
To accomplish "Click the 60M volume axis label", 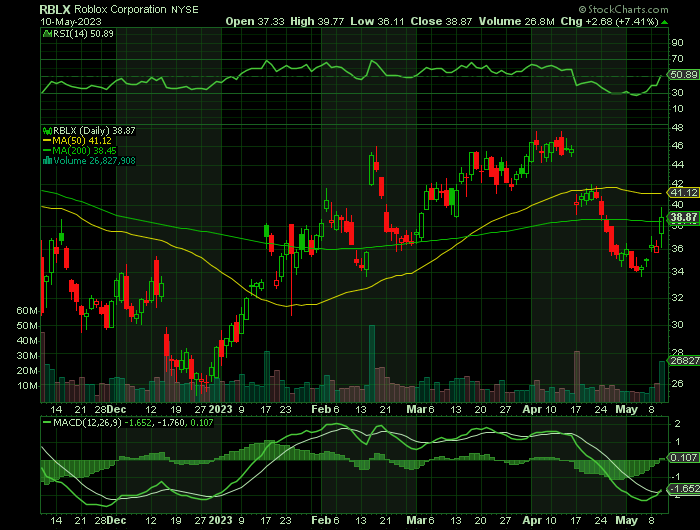I will 27,311.
